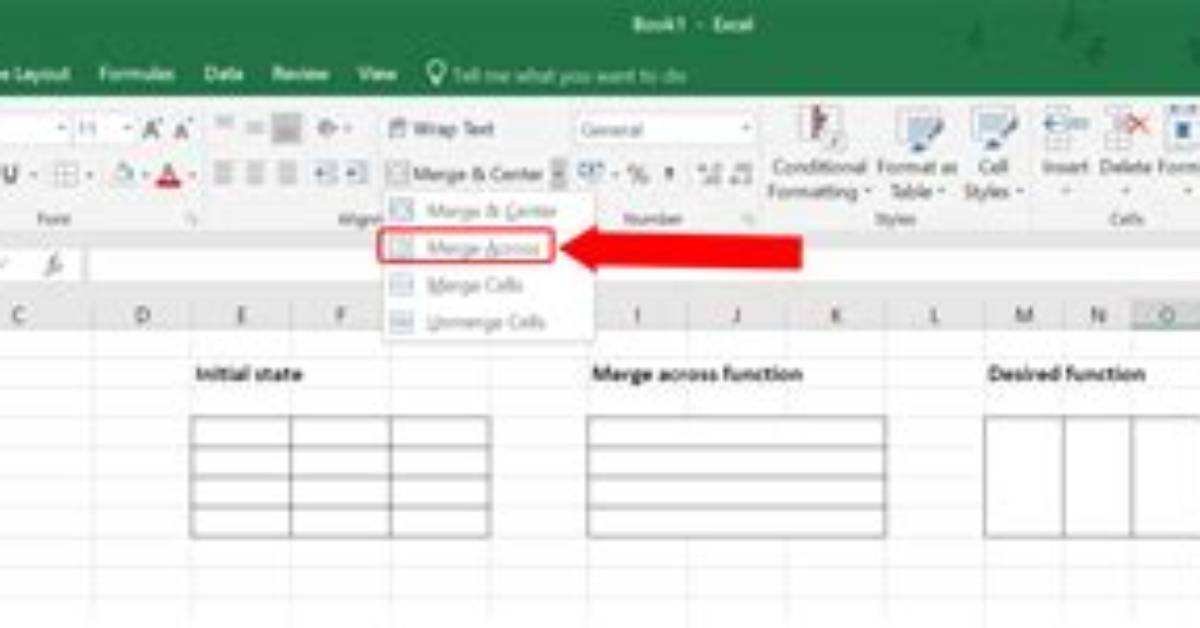The image size is (1200, 628).
Task: Click Increase Decimal icon
Action: click(x=709, y=175)
